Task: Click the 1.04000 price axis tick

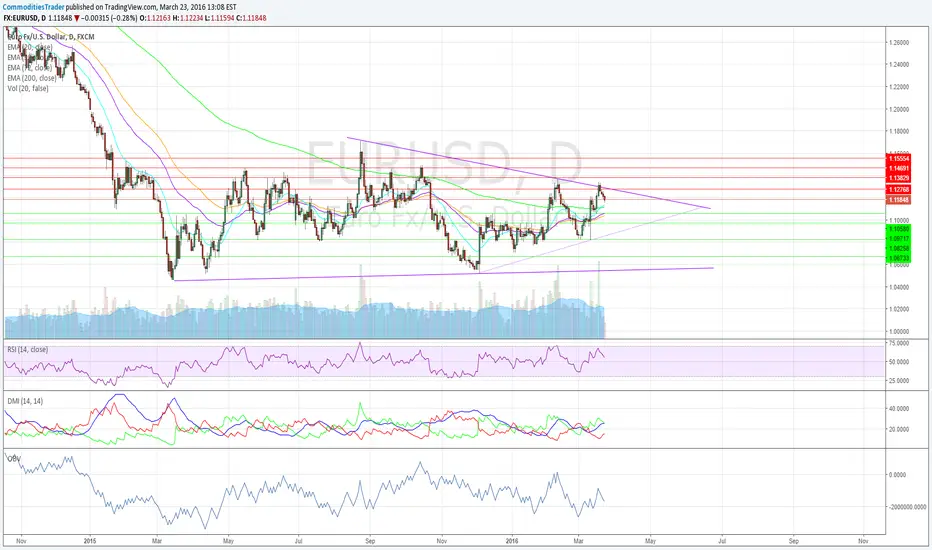Action: 900,287
